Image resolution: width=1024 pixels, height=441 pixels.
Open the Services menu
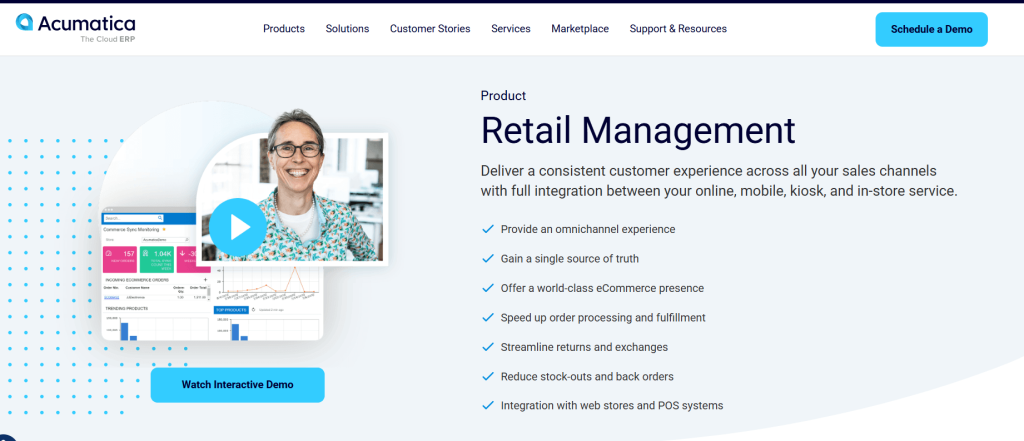point(511,29)
